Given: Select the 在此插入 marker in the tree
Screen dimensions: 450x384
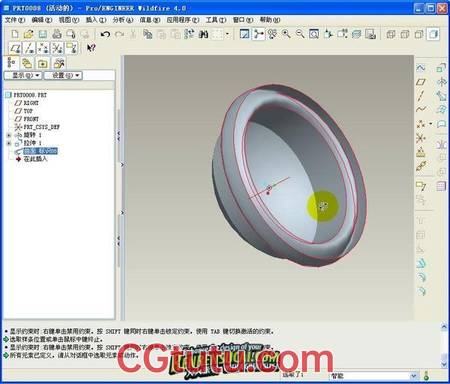Looking at the screenshot, I should pos(35,159).
